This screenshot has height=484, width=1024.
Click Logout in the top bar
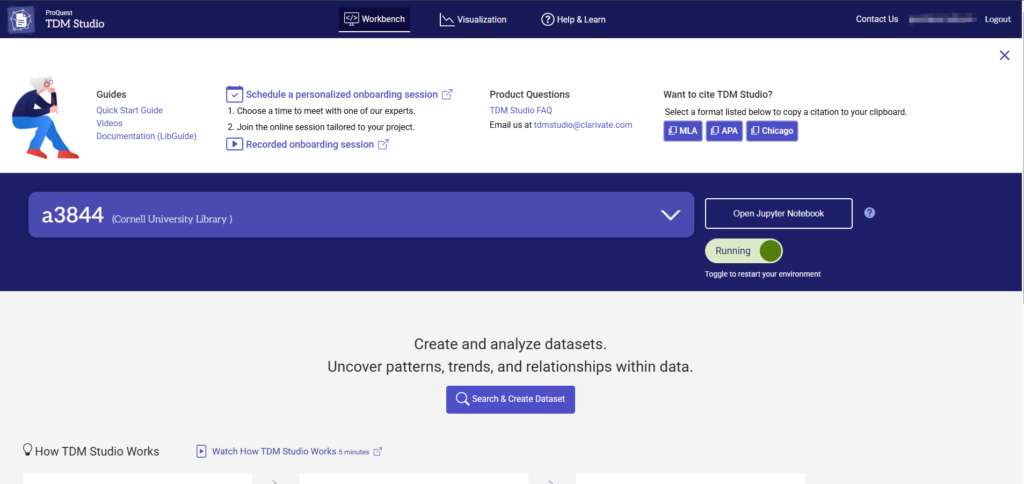[997, 19]
